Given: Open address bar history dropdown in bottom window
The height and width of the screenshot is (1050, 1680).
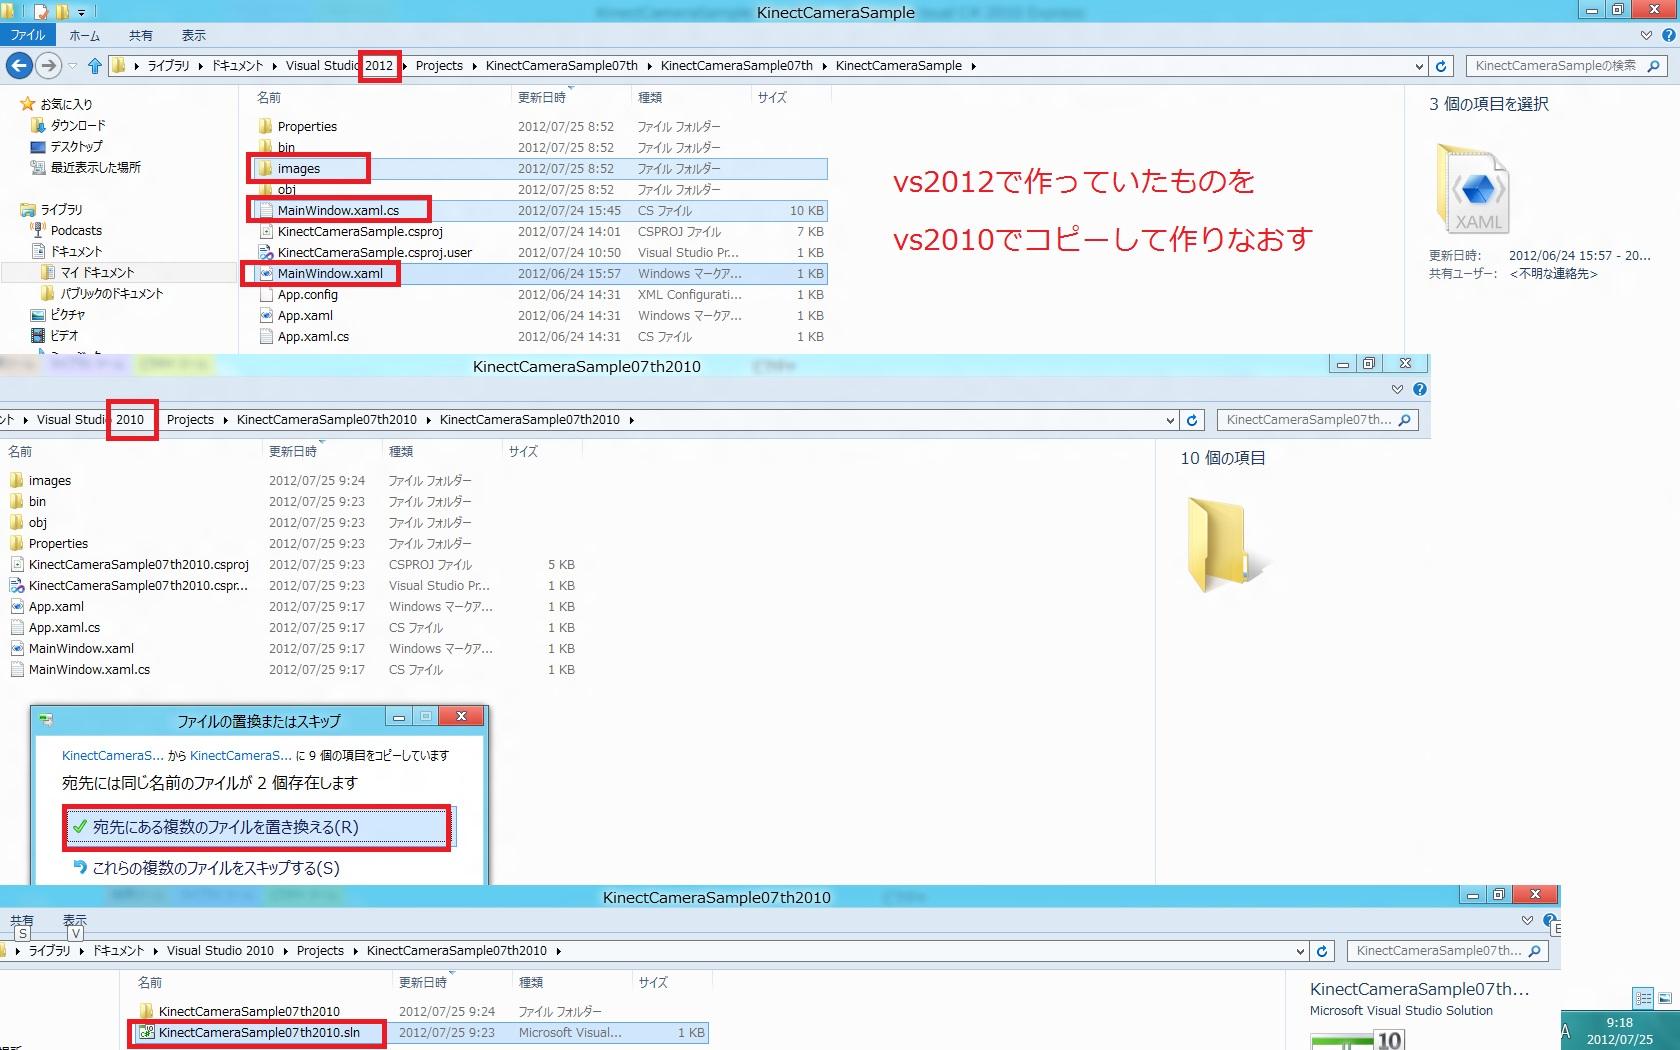Looking at the screenshot, I should click(x=1300, y=951).
